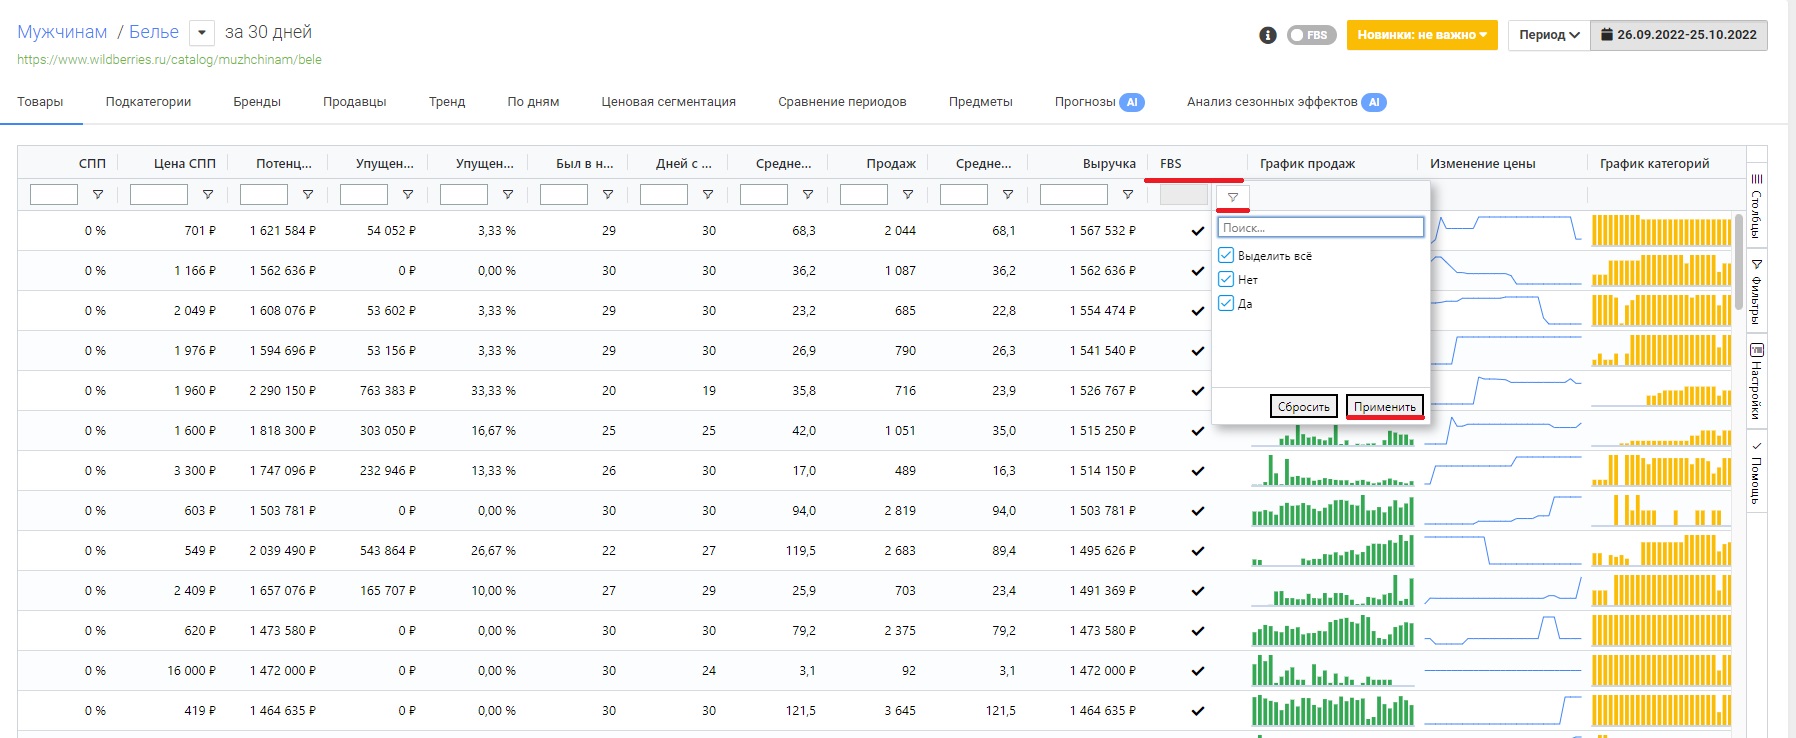Open the Период dropdown
The height and width of the screenshot is (738, 1796).
tap(1548, 35)
